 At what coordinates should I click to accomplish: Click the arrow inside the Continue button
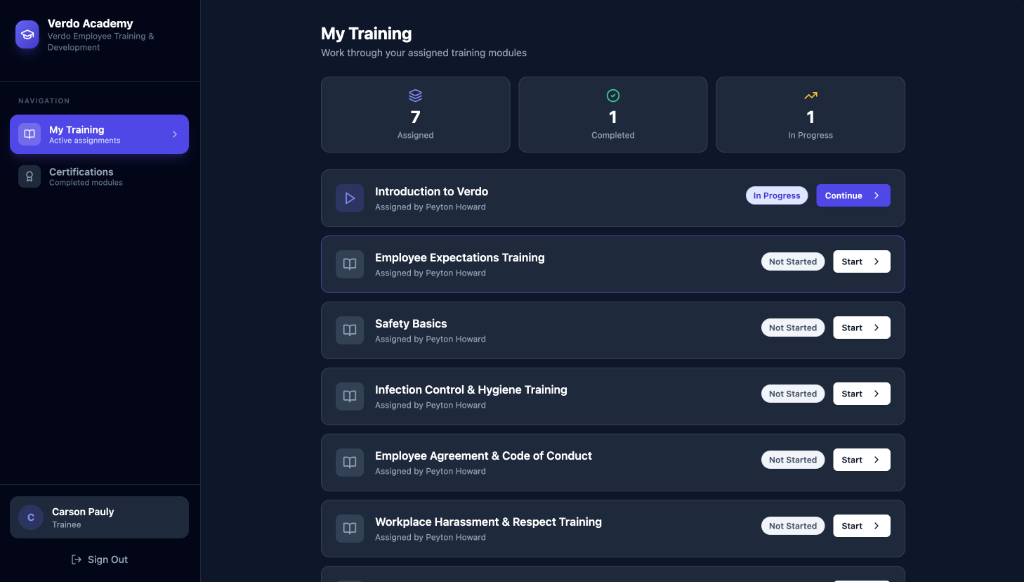point(876,195)
